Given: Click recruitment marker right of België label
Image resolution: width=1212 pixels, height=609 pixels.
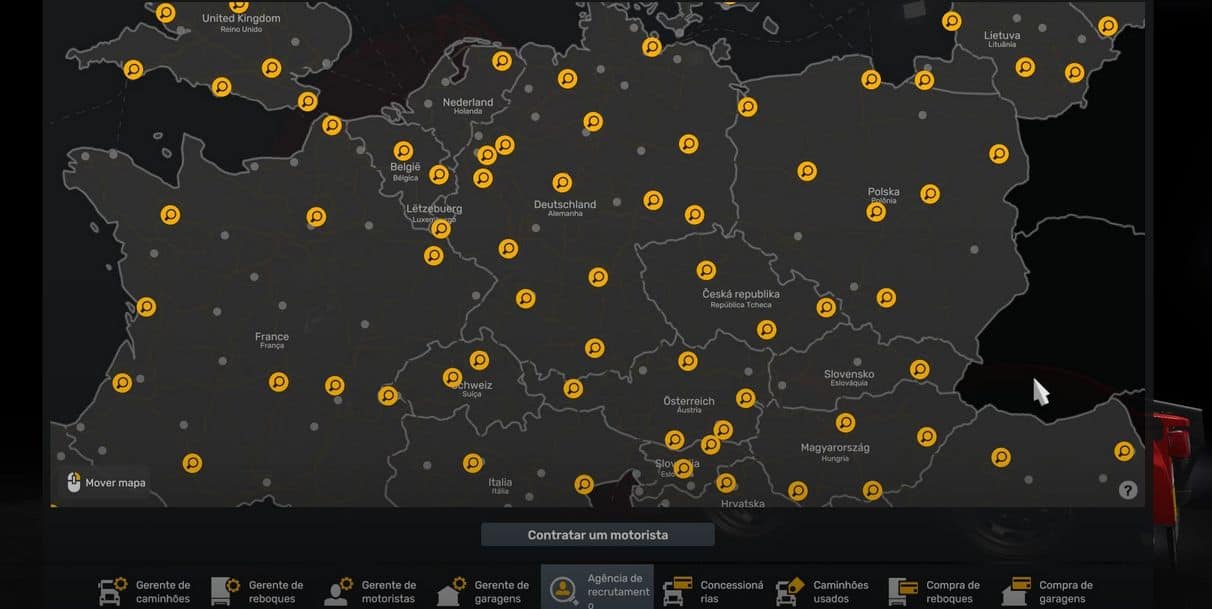Looking at the screenshot, I should 439,175.
